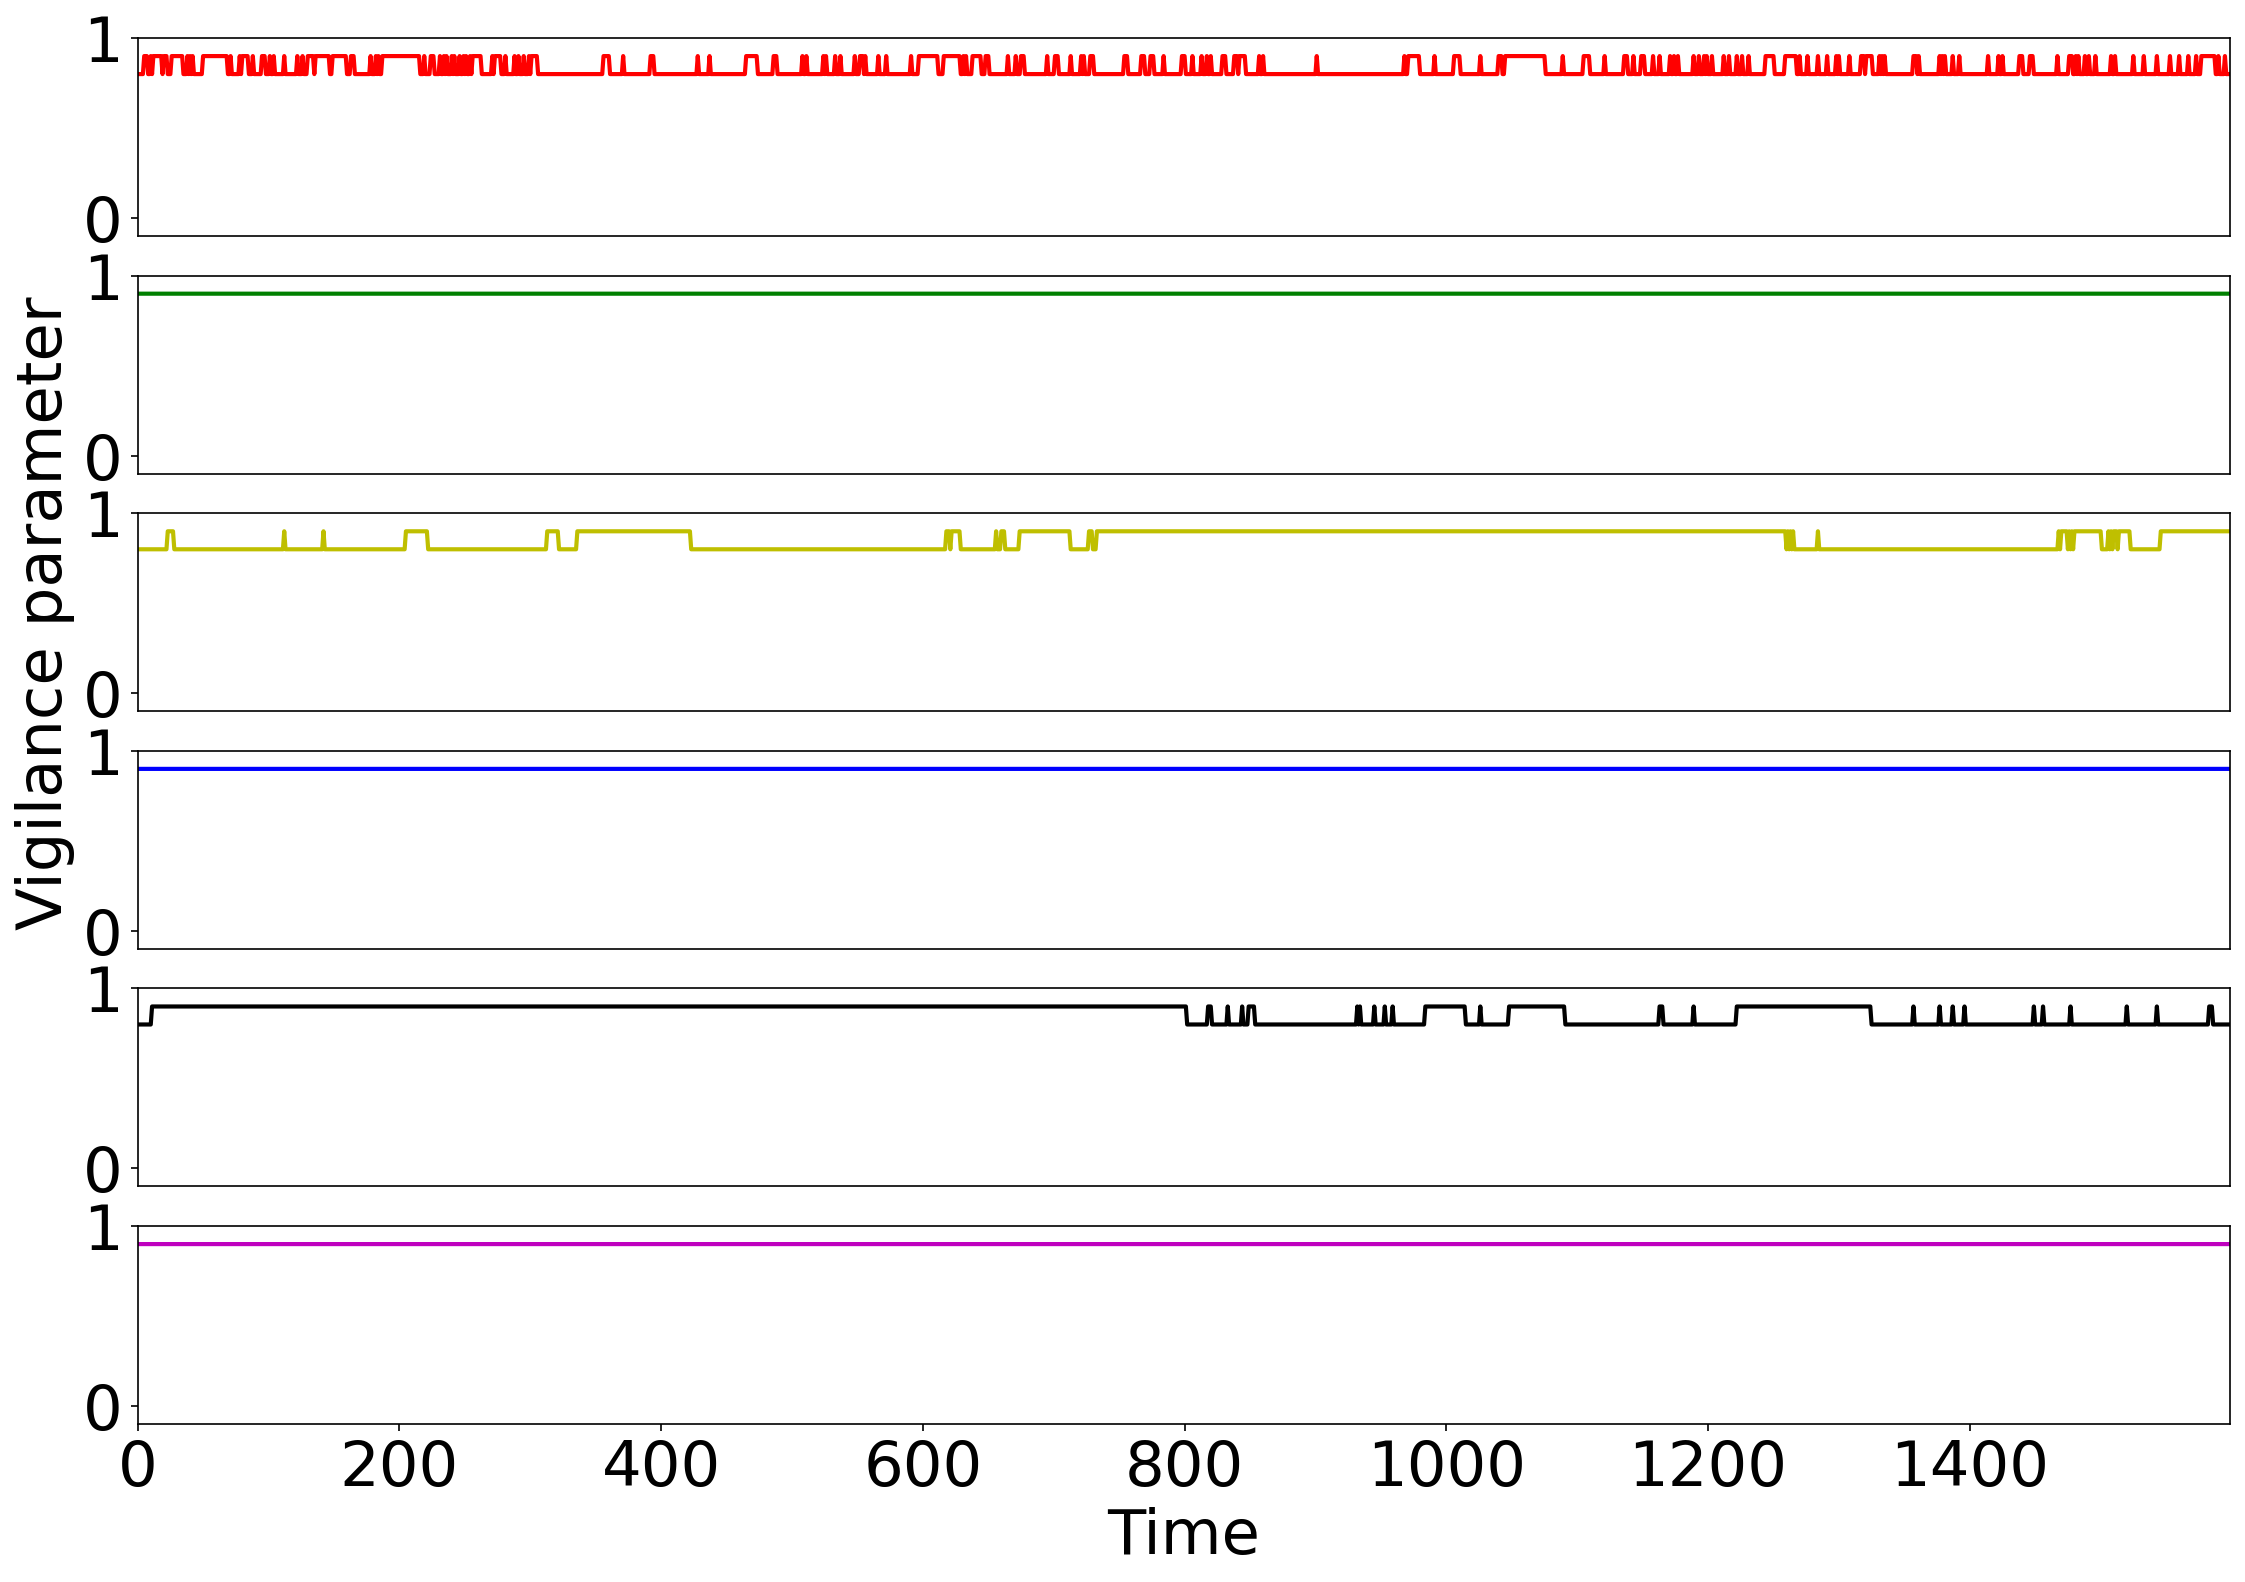This screenshot has width=2245, height=1582.
Task: Click the "Vigilance parameter" y-axis label
Action: click(x=42, y=612)
